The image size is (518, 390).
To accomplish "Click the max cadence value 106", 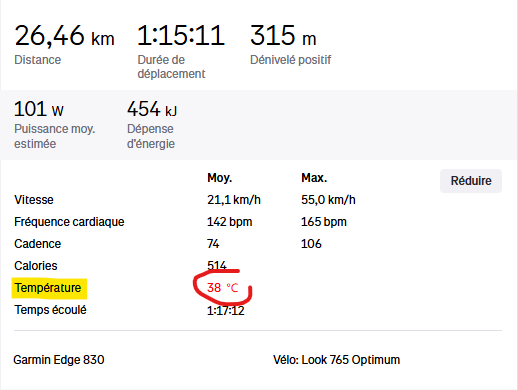I will tap(311, 244).
